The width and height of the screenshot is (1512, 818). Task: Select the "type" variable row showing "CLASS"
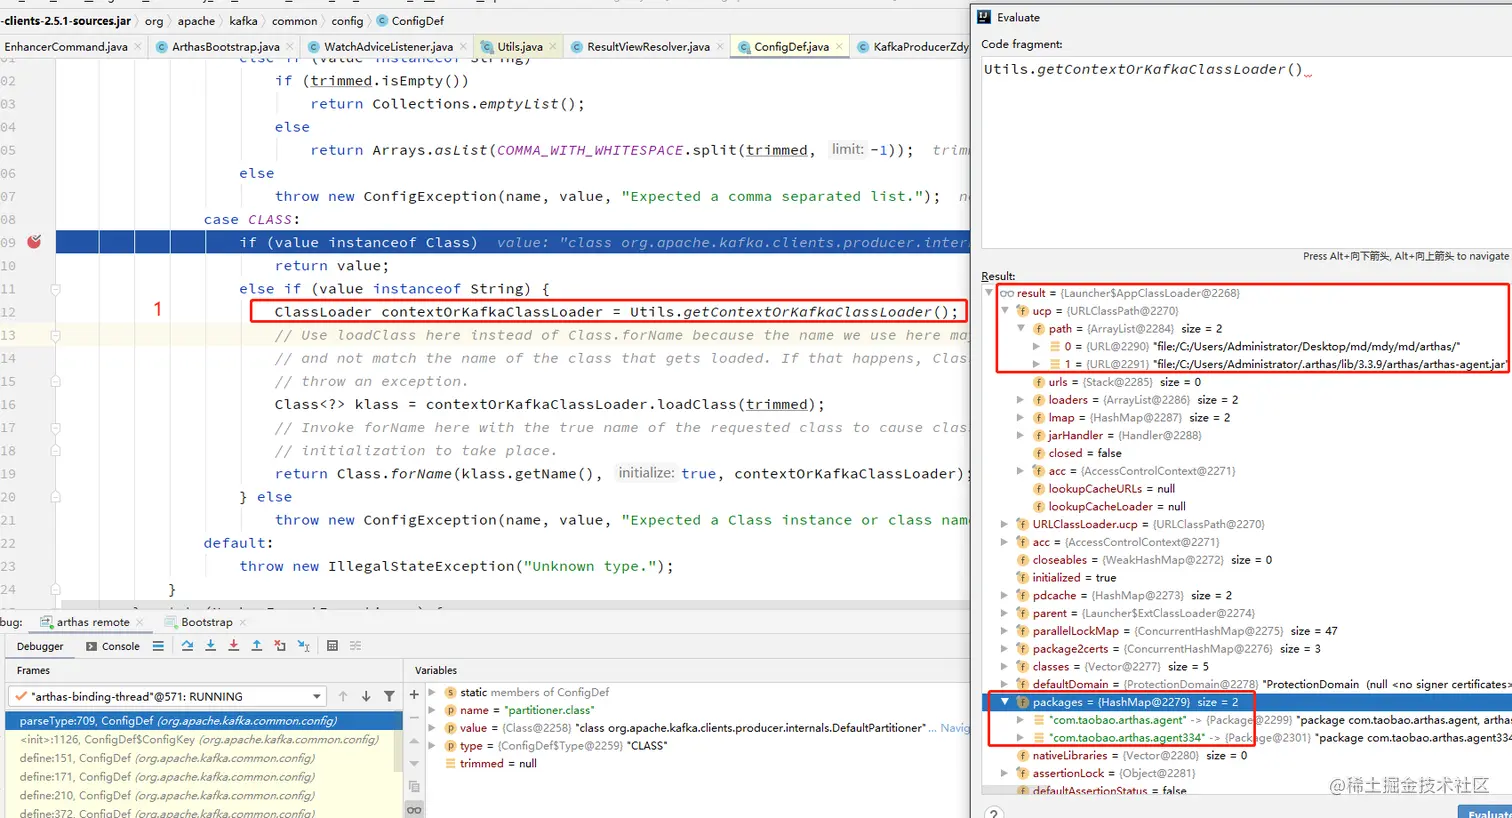pyautogui.click(x=698, y=746)
